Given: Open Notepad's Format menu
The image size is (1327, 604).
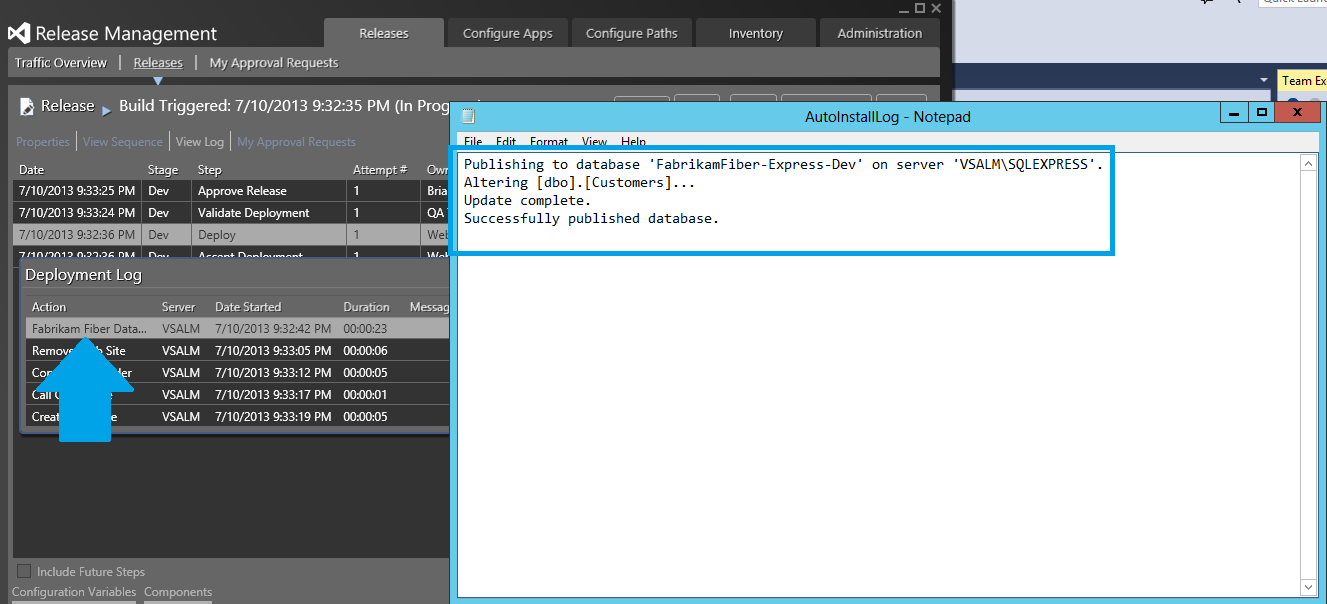Looking at the screenshot, I should point(549,141).
